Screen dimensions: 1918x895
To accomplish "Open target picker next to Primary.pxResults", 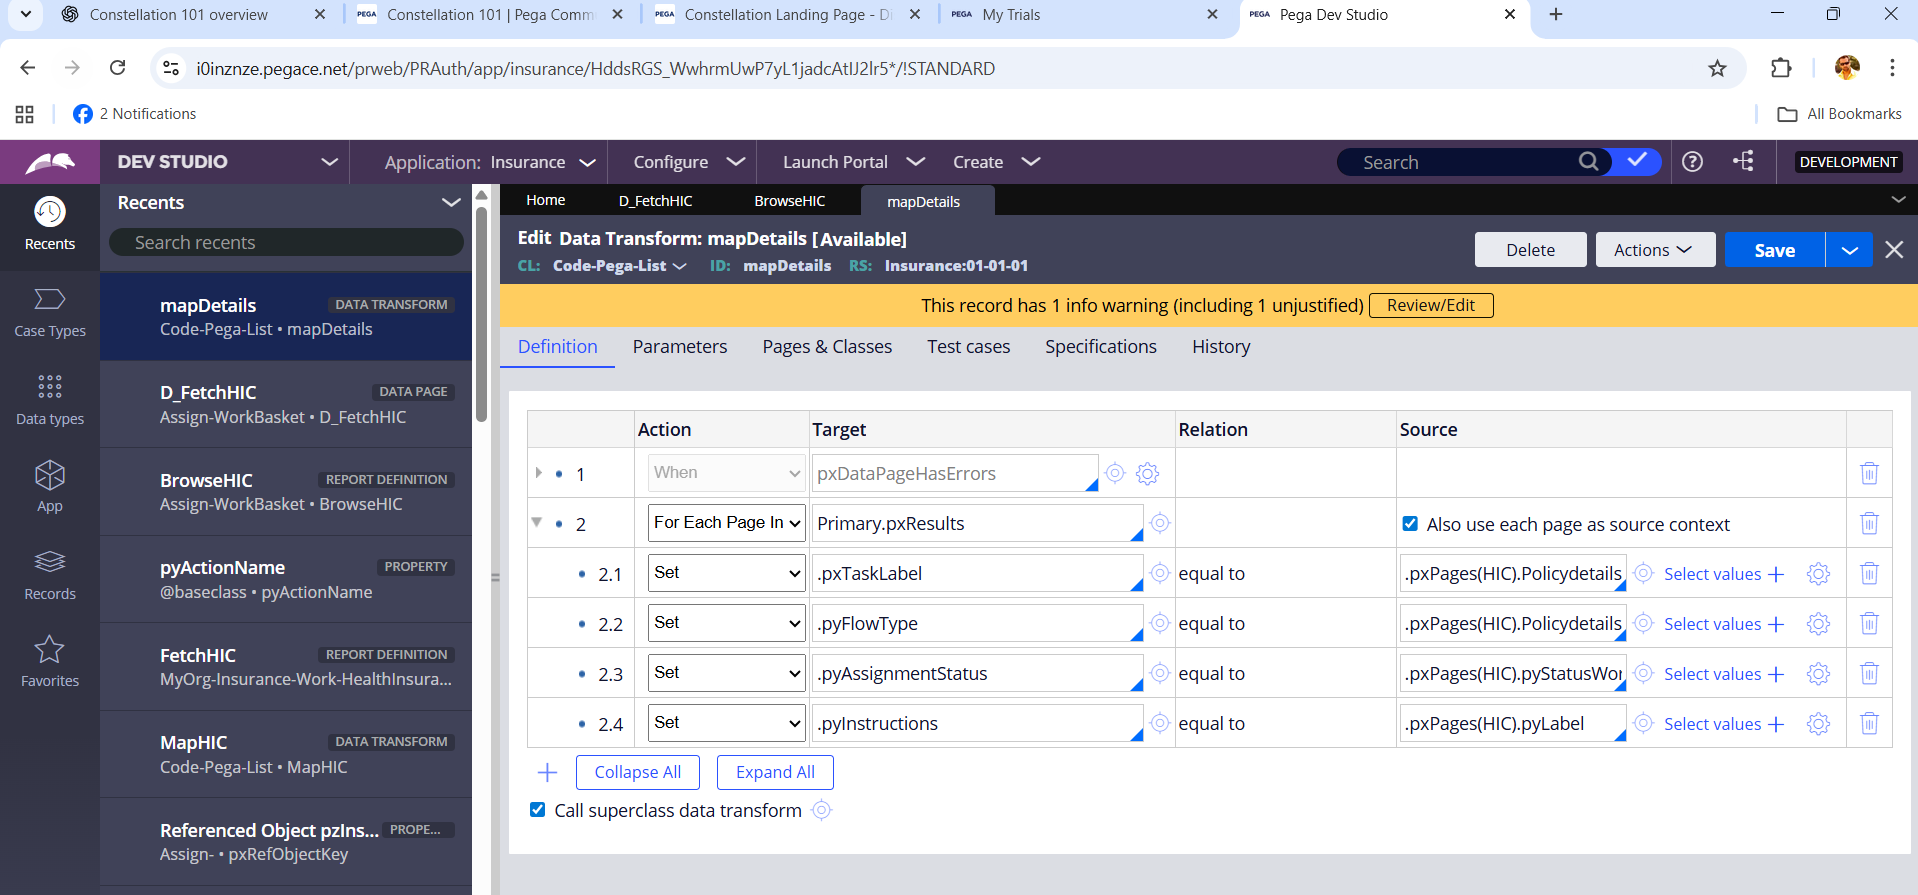I will tap(1160, 523).
